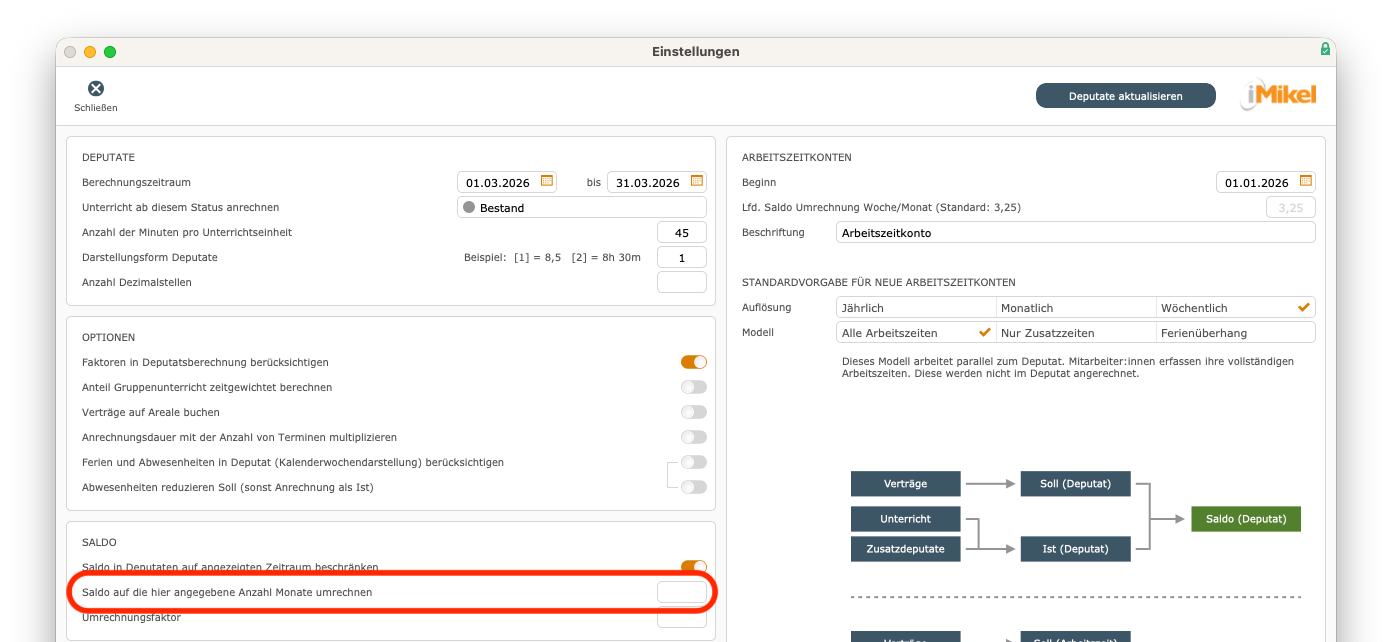Click the green lock icon in title bar

point(1325,49)
